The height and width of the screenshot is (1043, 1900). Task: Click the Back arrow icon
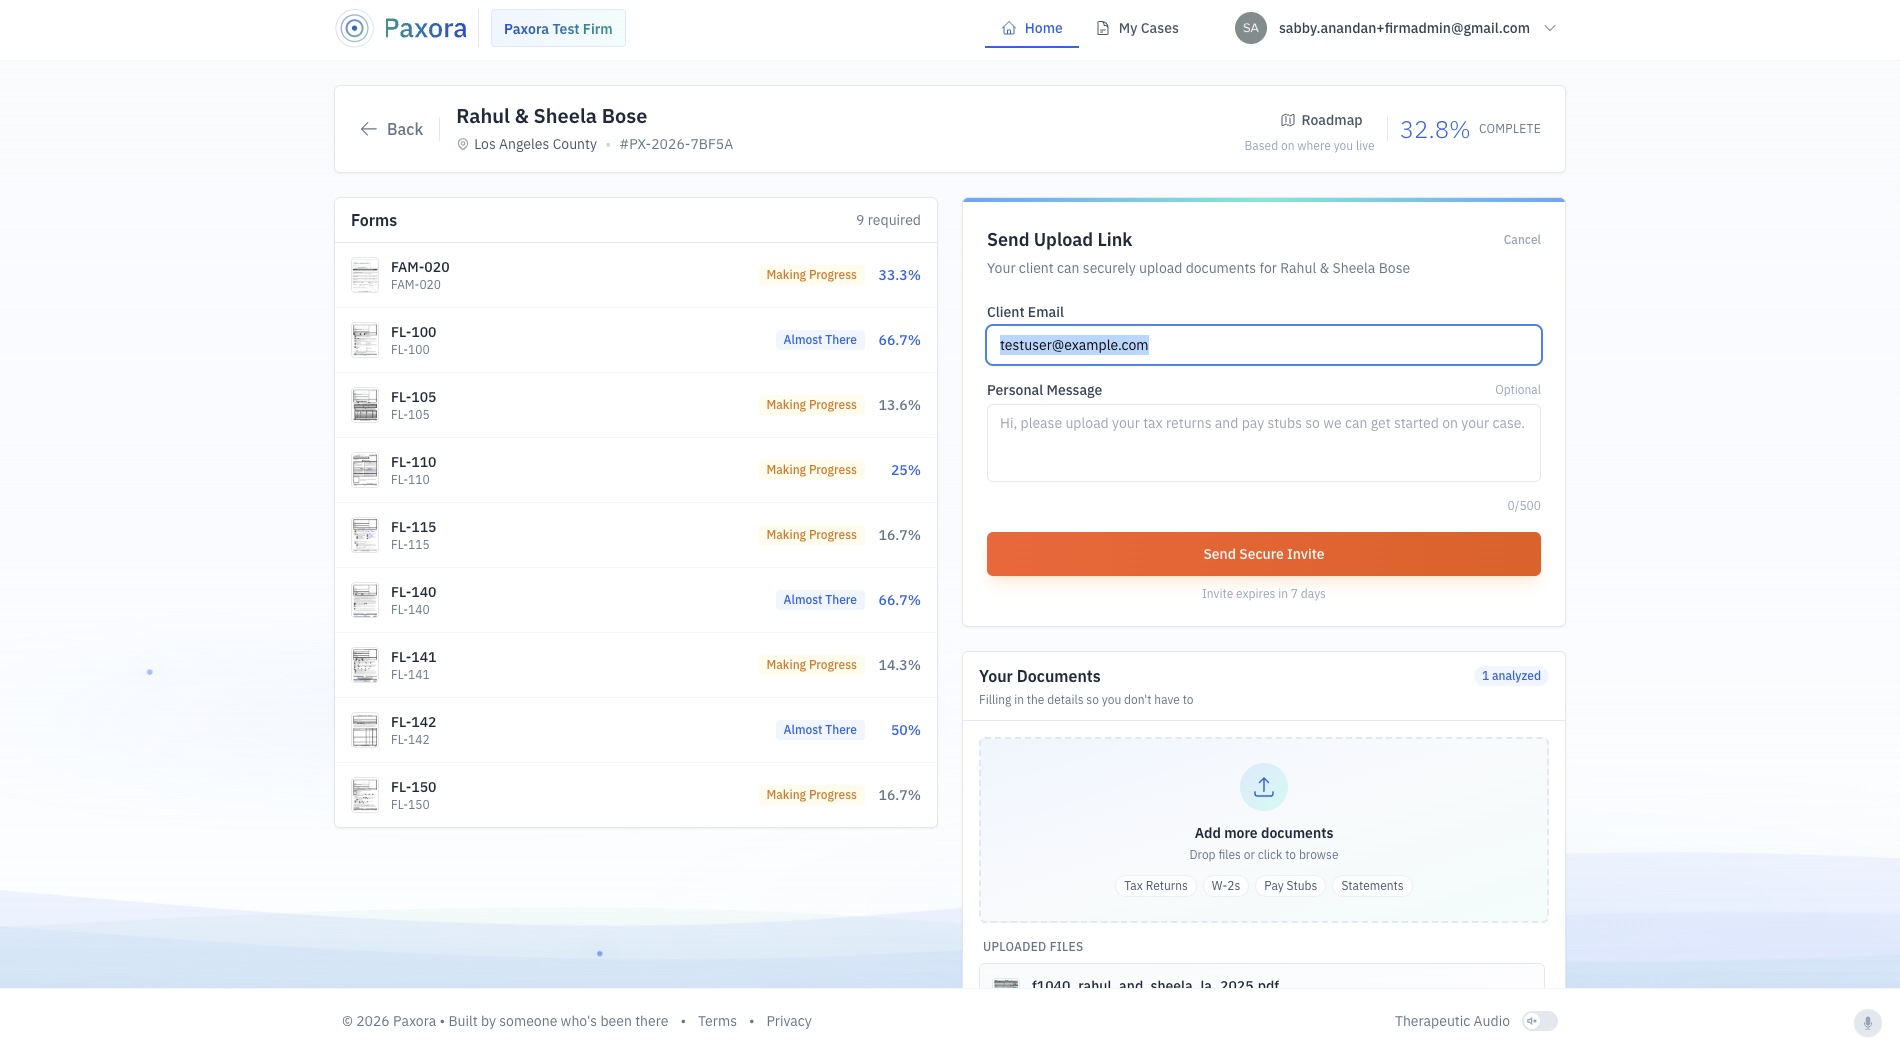[x=369, y=129]
